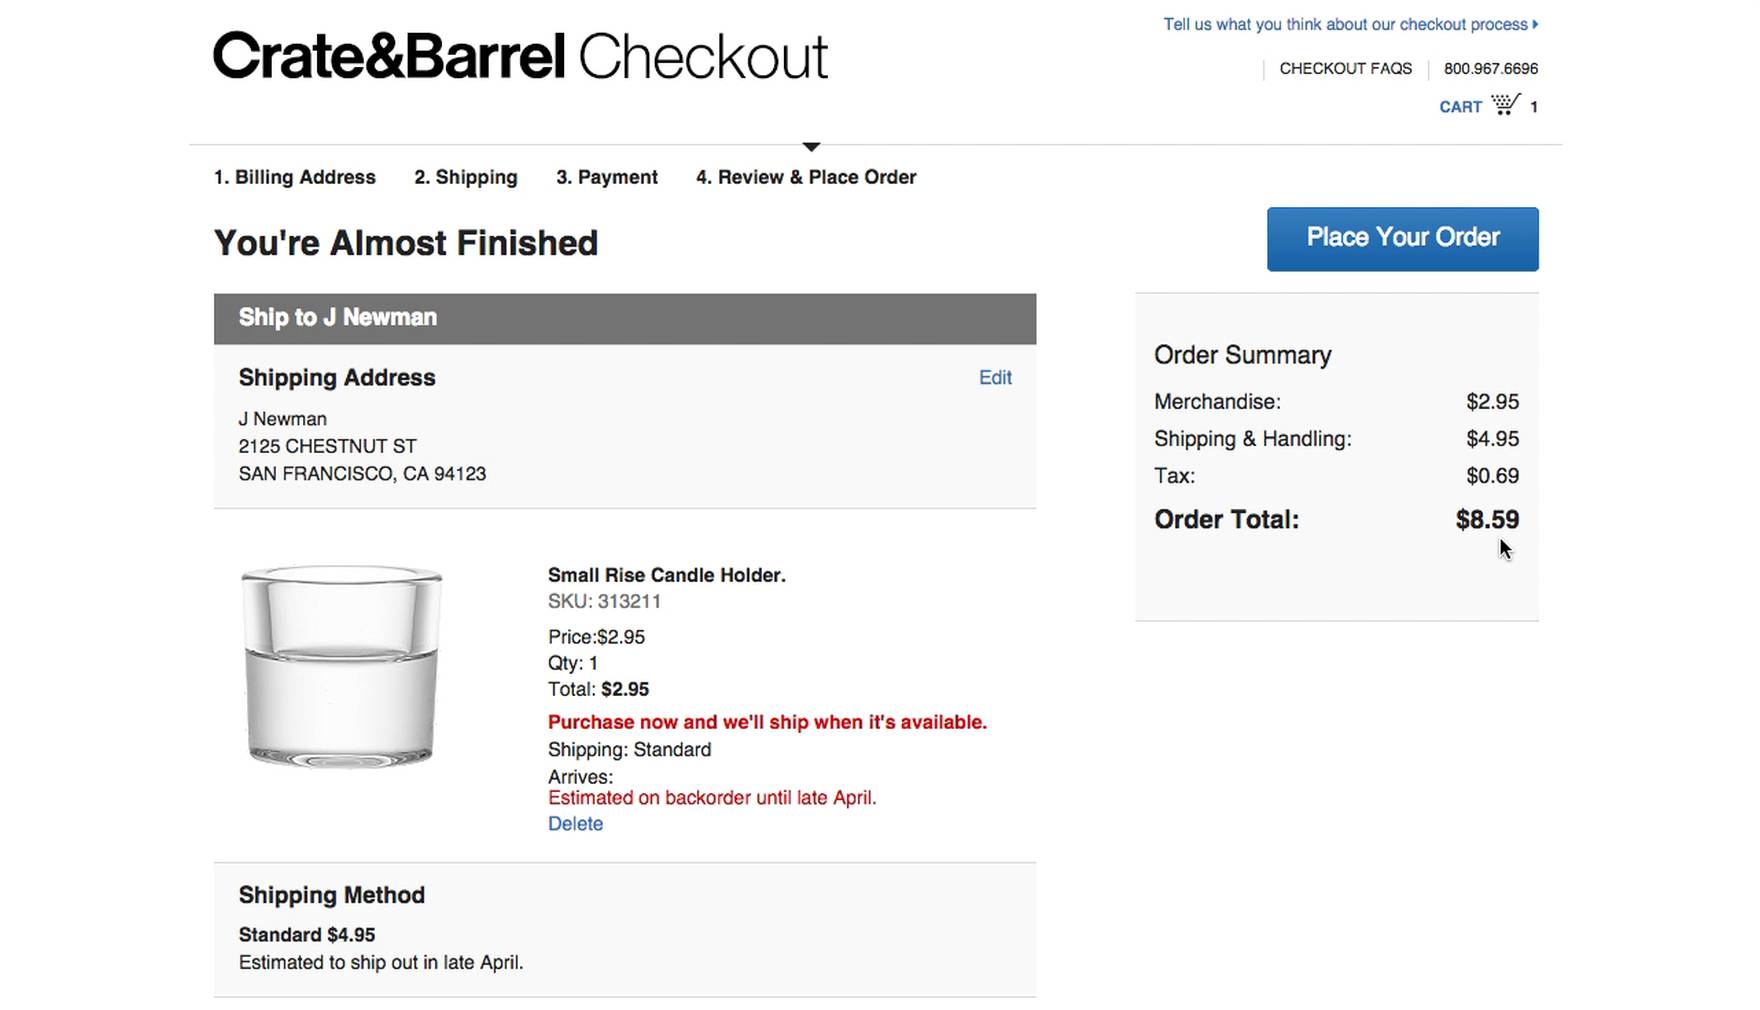Image resolution: width=1760 pixels, height=1010 pixels.
Task: Edit the shipping address
Action: 994,378
